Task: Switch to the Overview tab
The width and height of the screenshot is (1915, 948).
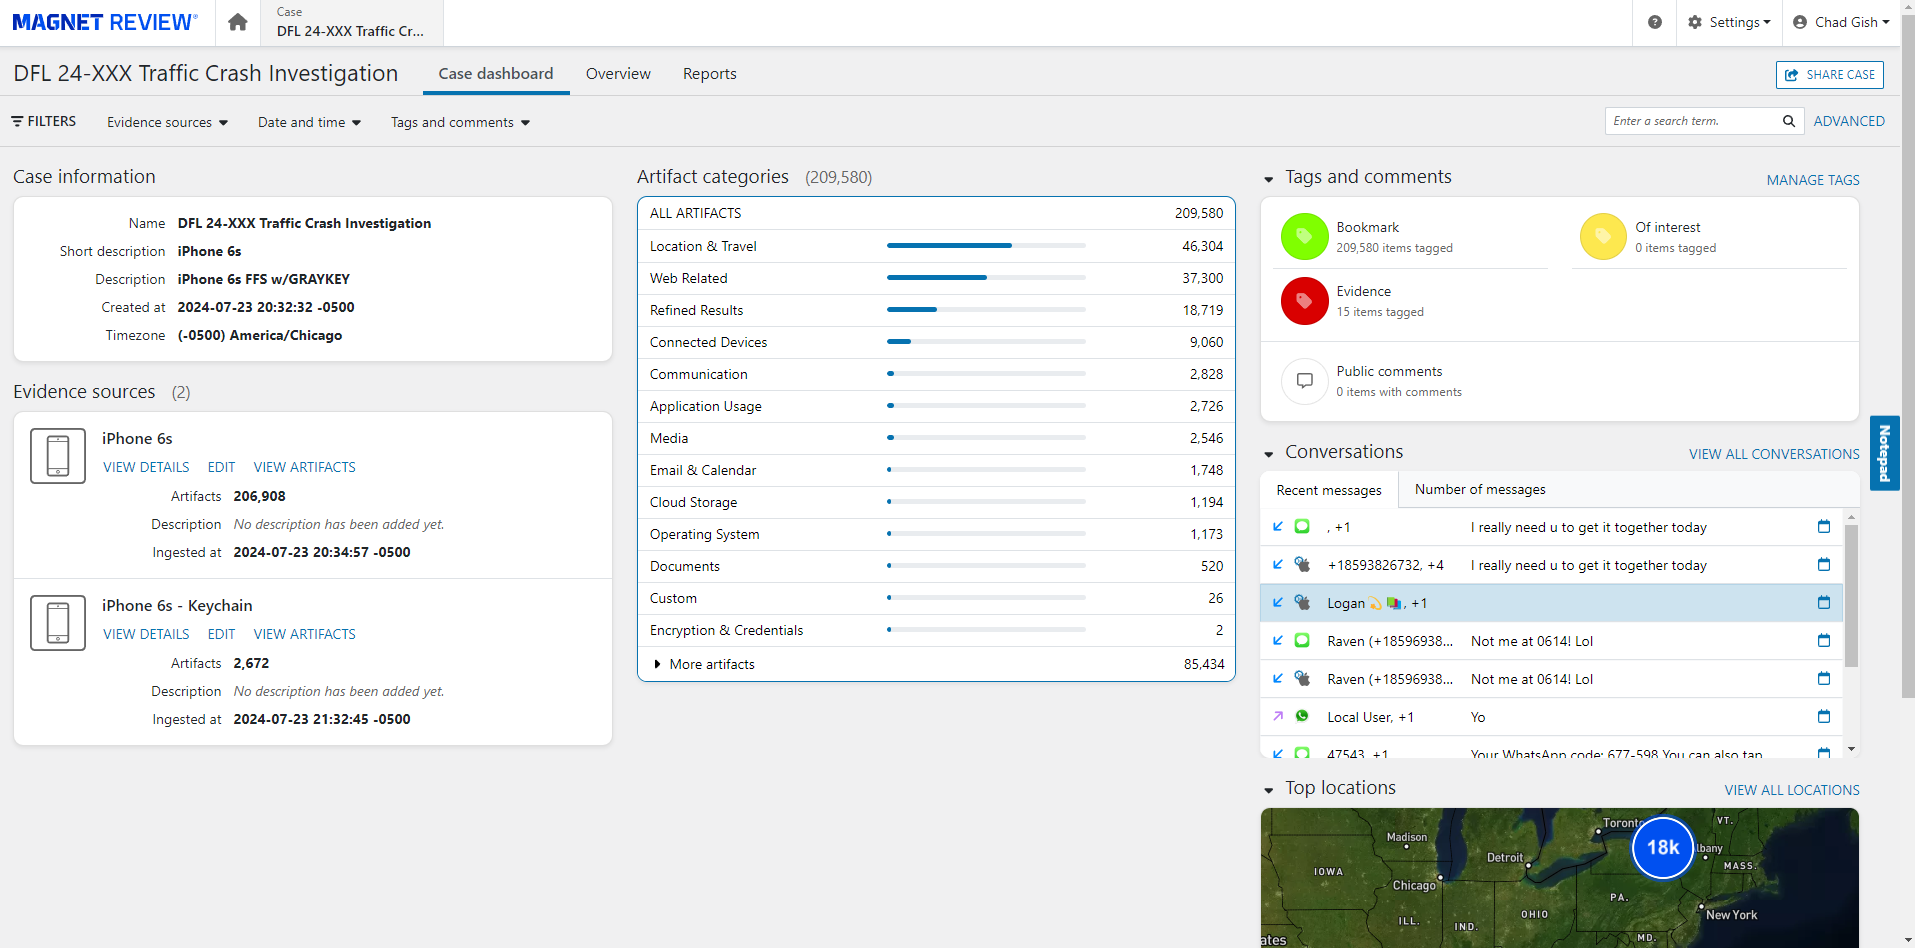Action: tap(617, 74)
